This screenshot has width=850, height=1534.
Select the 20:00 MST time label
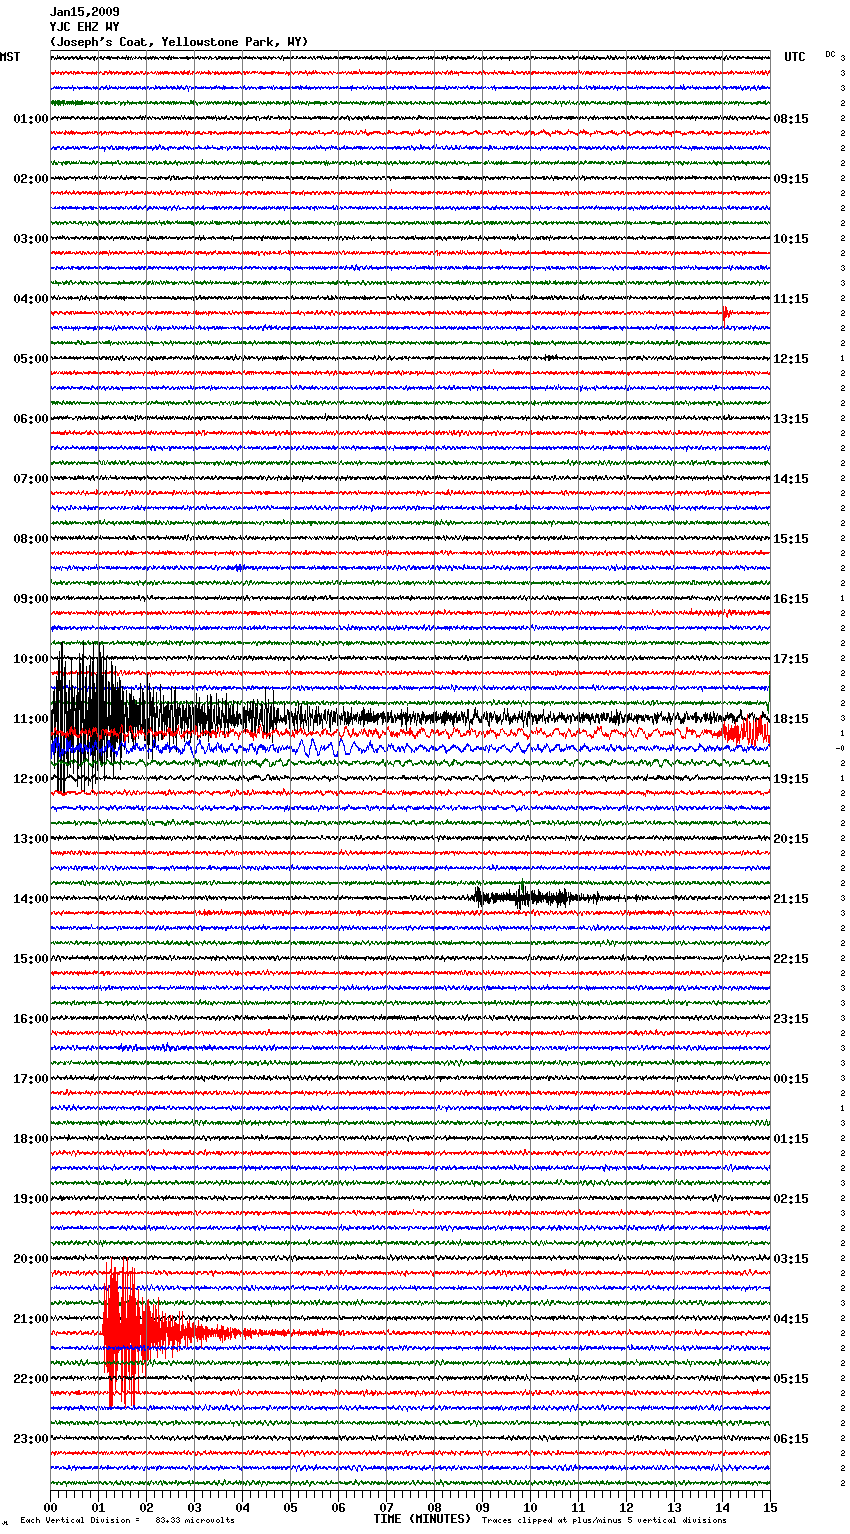pyautogui.click(x=31, y=1259)
